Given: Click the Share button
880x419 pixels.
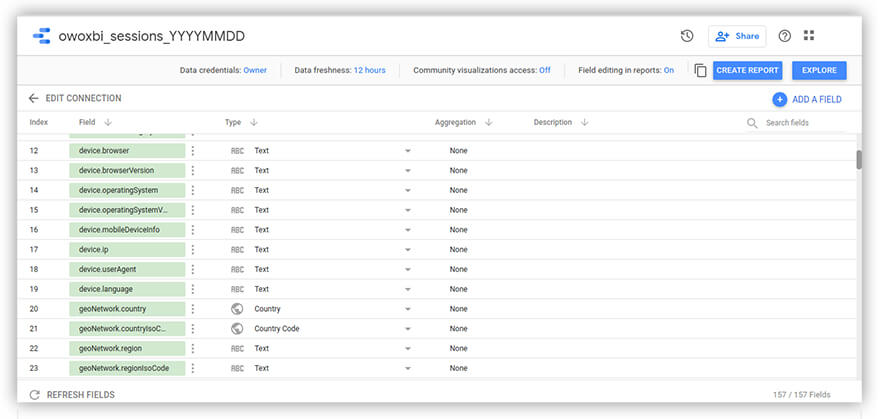Looking at the screenshot, I should [x=737, y=36].
